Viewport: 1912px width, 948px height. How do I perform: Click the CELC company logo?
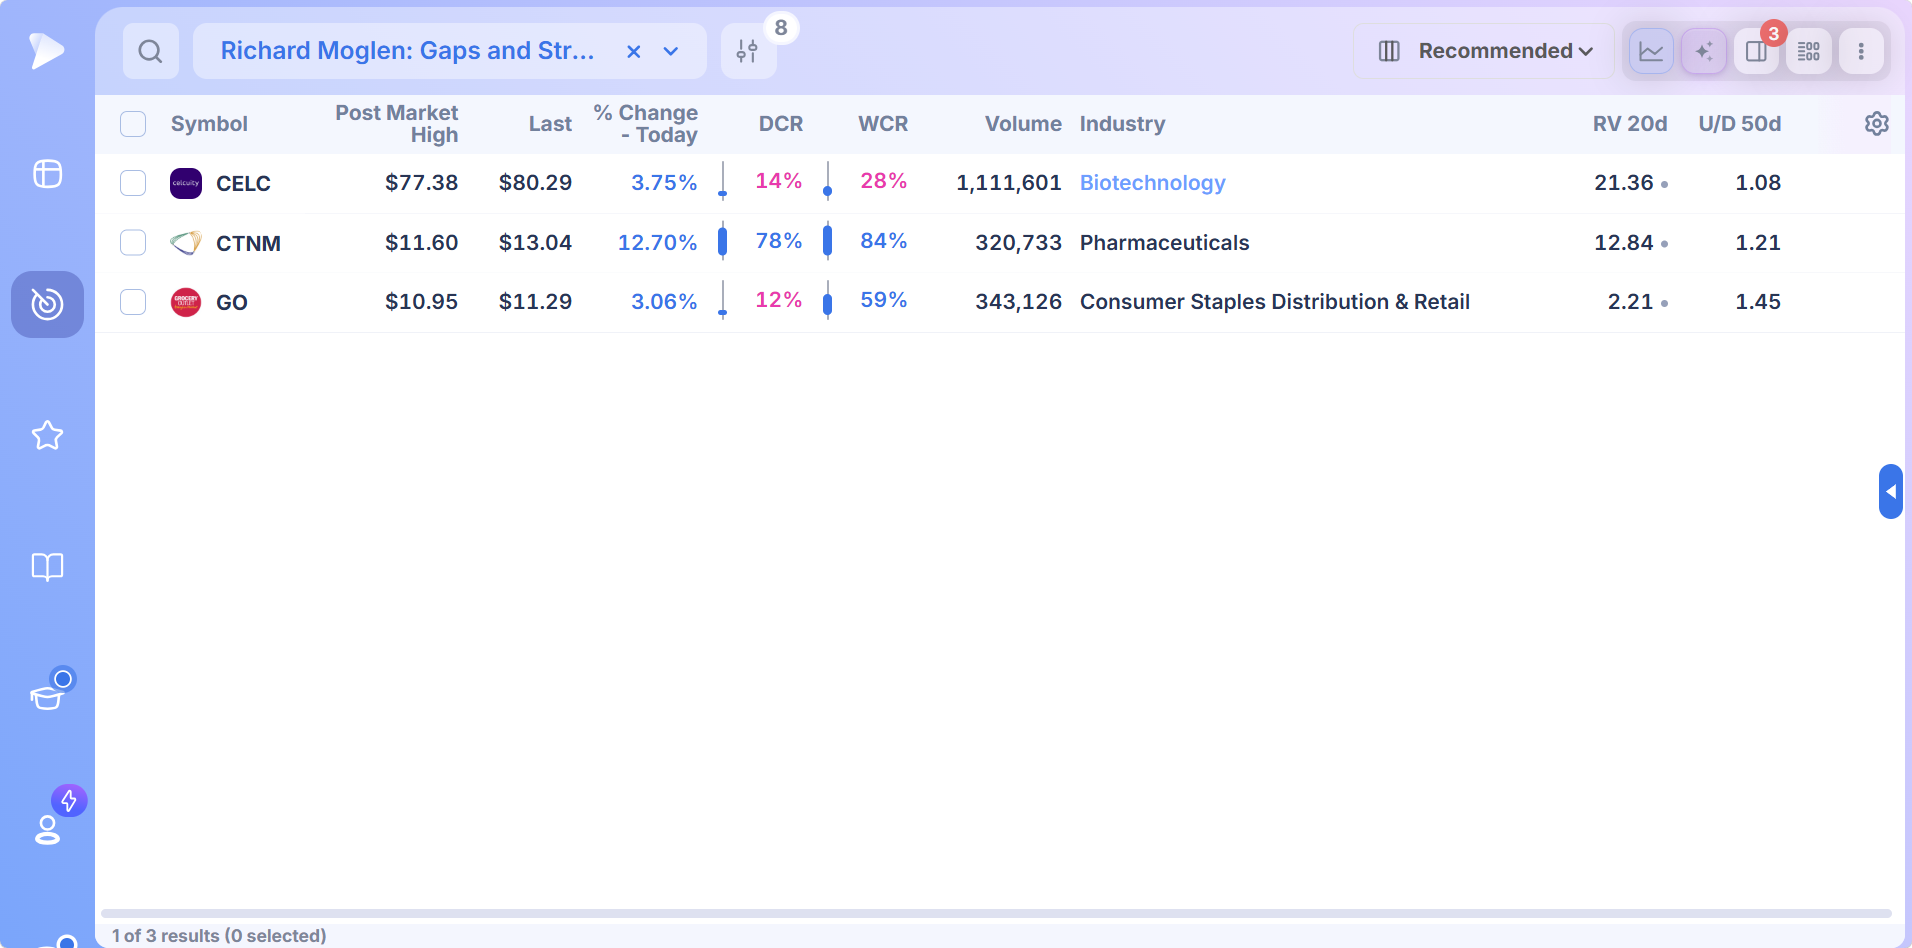coord(186,183)
